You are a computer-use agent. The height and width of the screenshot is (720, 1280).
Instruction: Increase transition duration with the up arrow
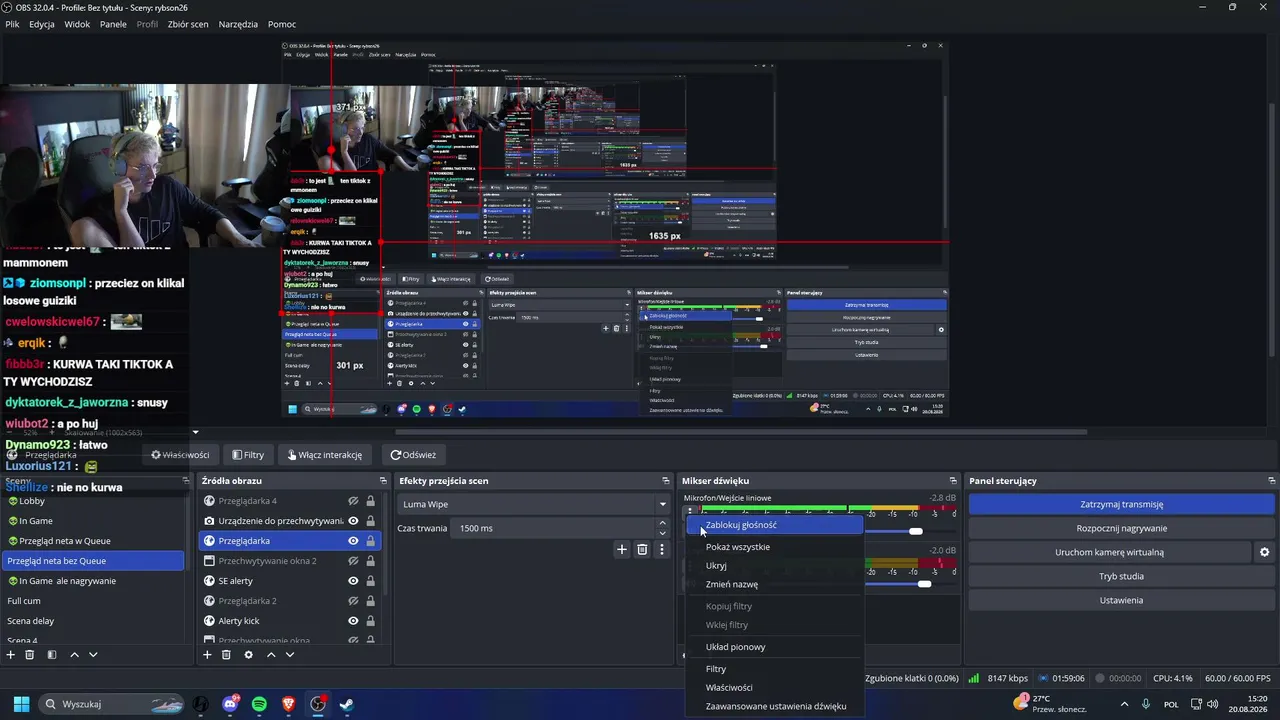tap(662, 523)
